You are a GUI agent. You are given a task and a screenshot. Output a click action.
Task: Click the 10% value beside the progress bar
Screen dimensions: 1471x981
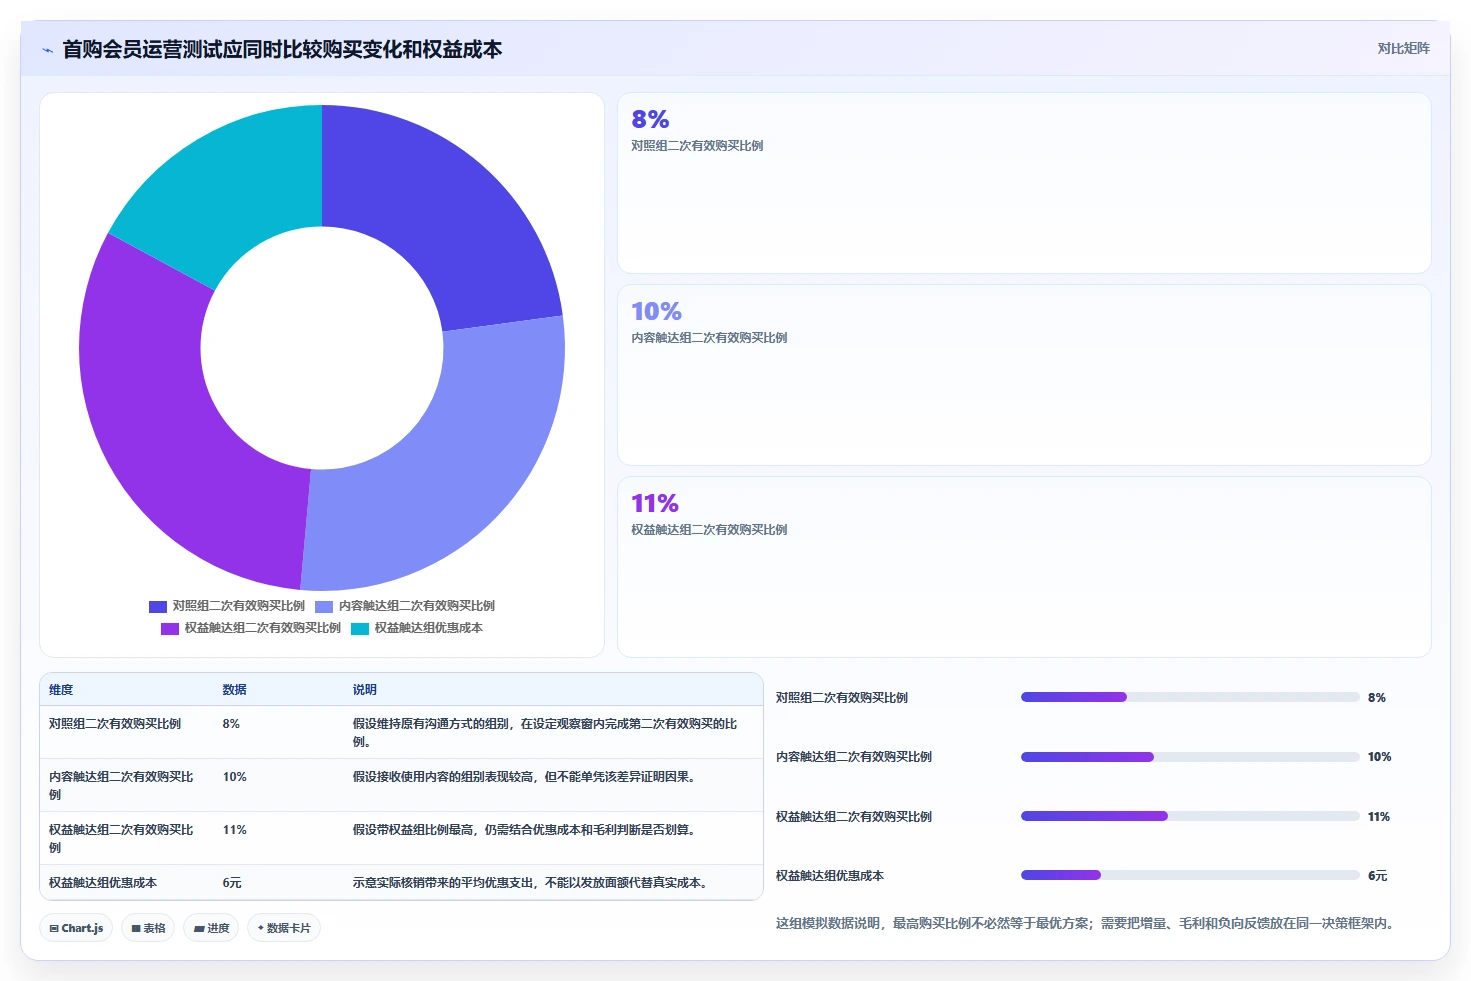1380,757
